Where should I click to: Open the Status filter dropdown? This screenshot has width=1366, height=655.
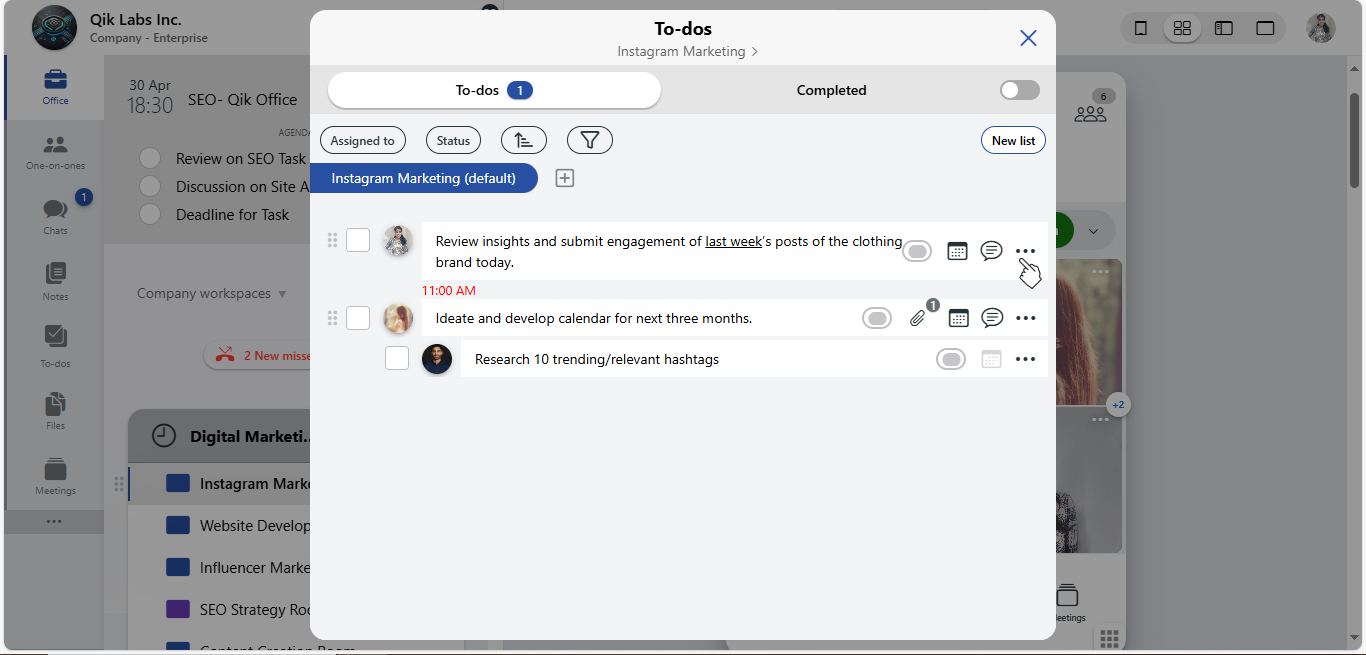453,141
